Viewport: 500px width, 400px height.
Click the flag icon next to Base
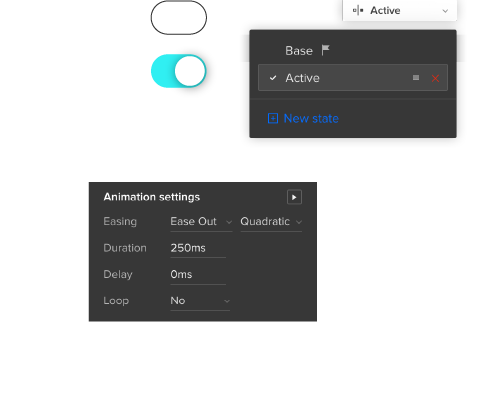[x=325, y=50]
